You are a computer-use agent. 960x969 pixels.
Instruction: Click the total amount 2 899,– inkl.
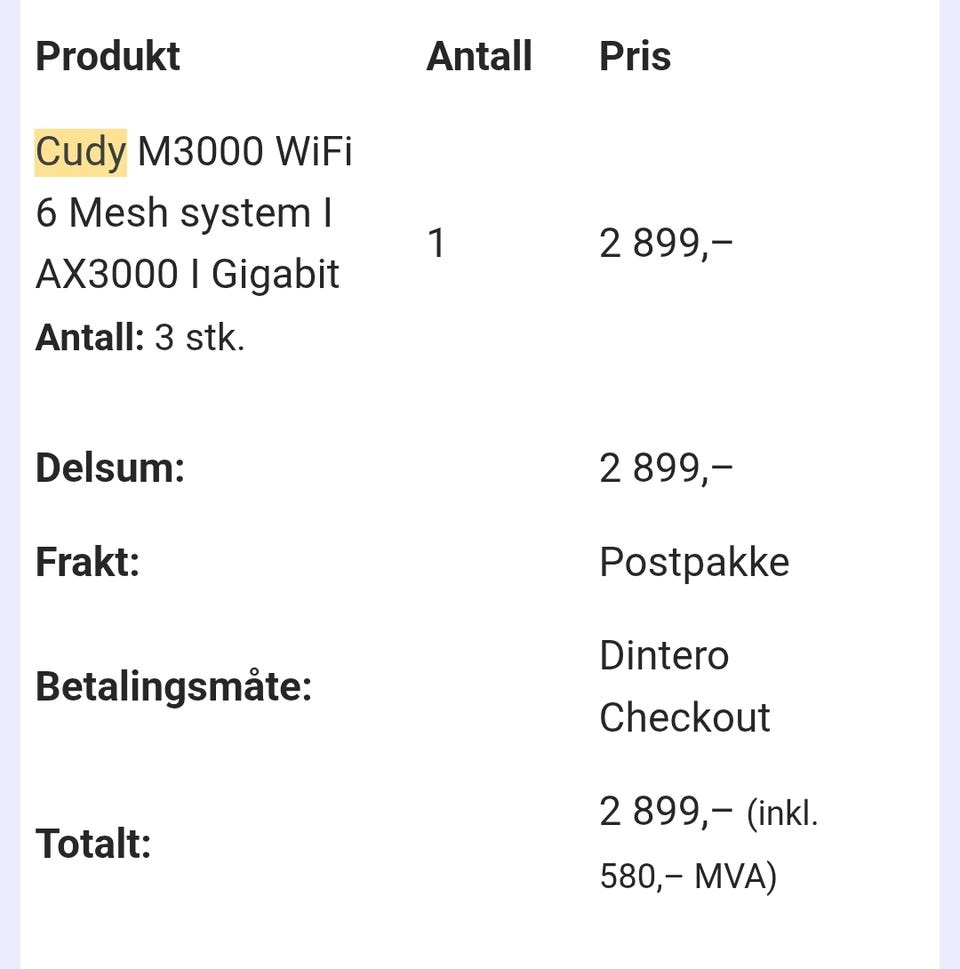coord(709,811)
